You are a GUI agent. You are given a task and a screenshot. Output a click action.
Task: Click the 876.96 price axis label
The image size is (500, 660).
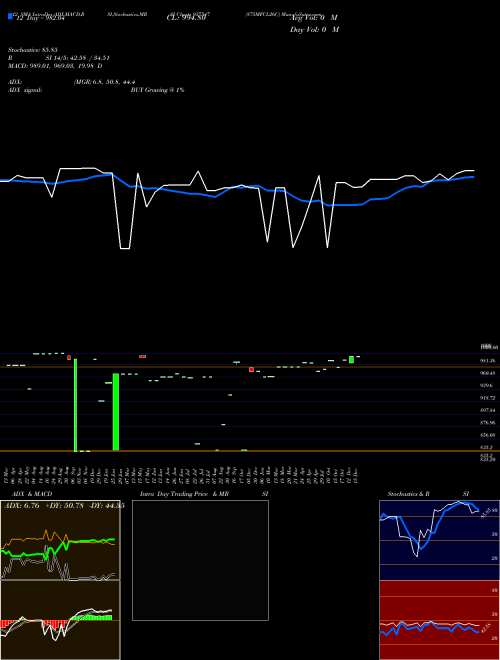[x=488, y=422]
